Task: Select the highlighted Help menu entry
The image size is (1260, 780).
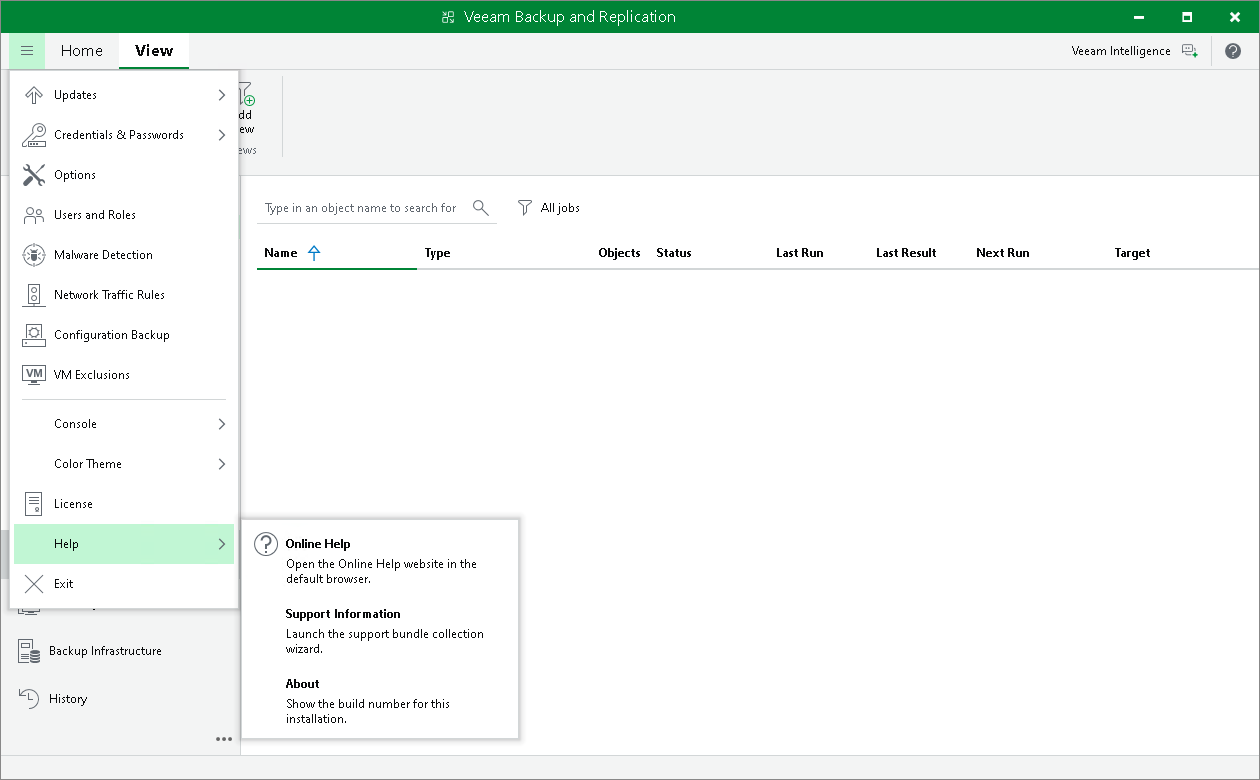Action: (x=124, y=544)
